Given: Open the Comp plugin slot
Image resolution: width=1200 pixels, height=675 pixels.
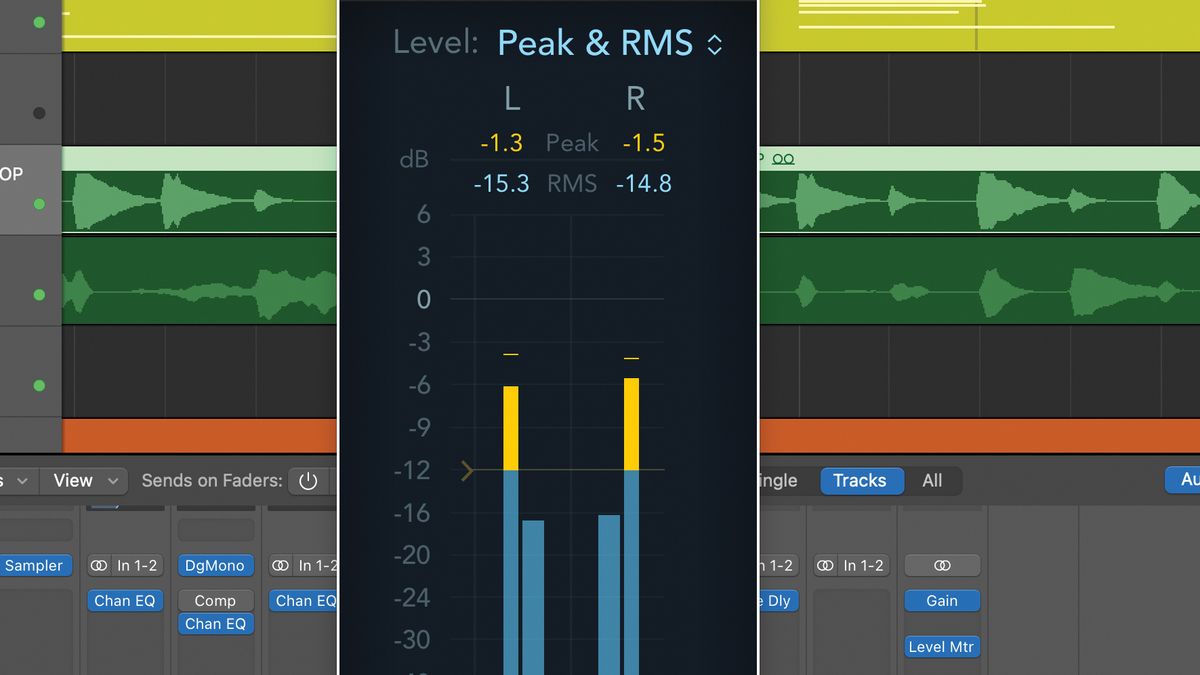Looking at the screenshot, I should tap(215, 600).
